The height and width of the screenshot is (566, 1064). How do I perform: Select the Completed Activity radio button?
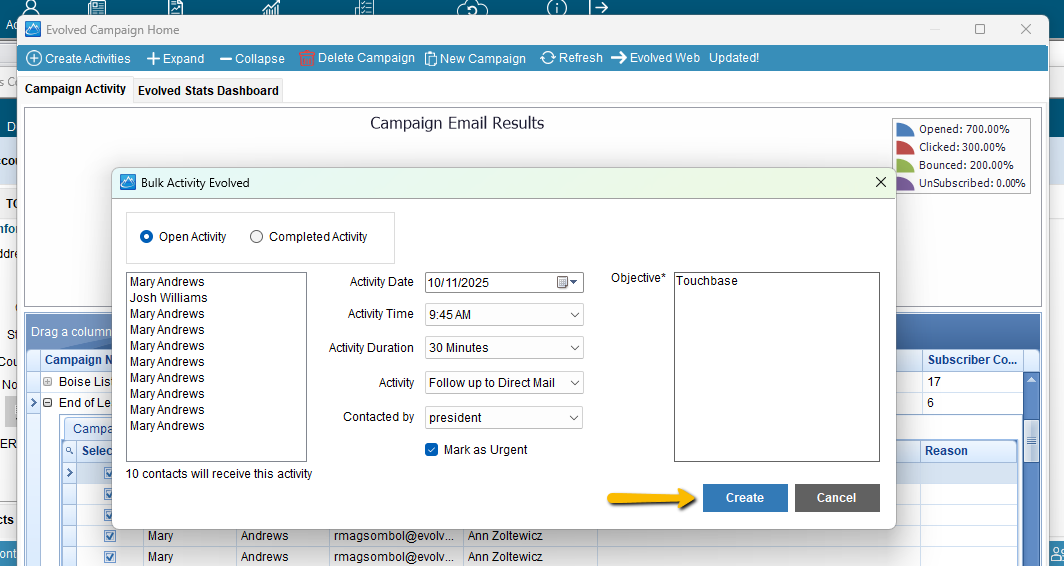pos(257,237)
